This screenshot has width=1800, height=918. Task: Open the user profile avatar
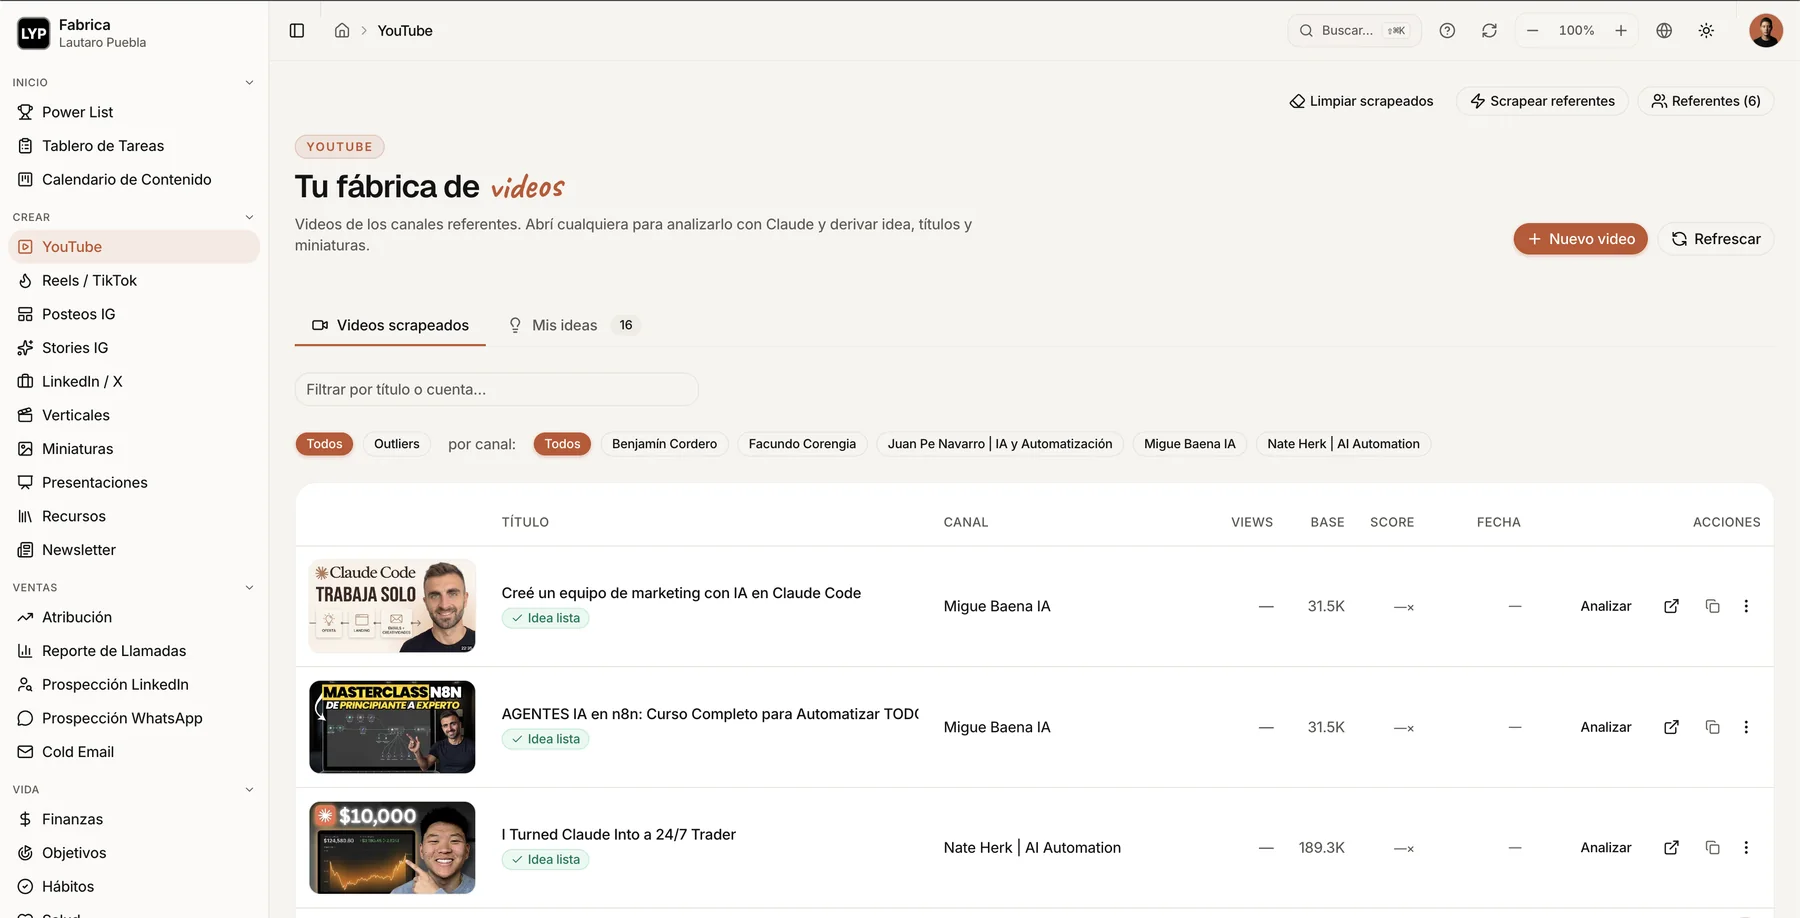point(1766,31)
